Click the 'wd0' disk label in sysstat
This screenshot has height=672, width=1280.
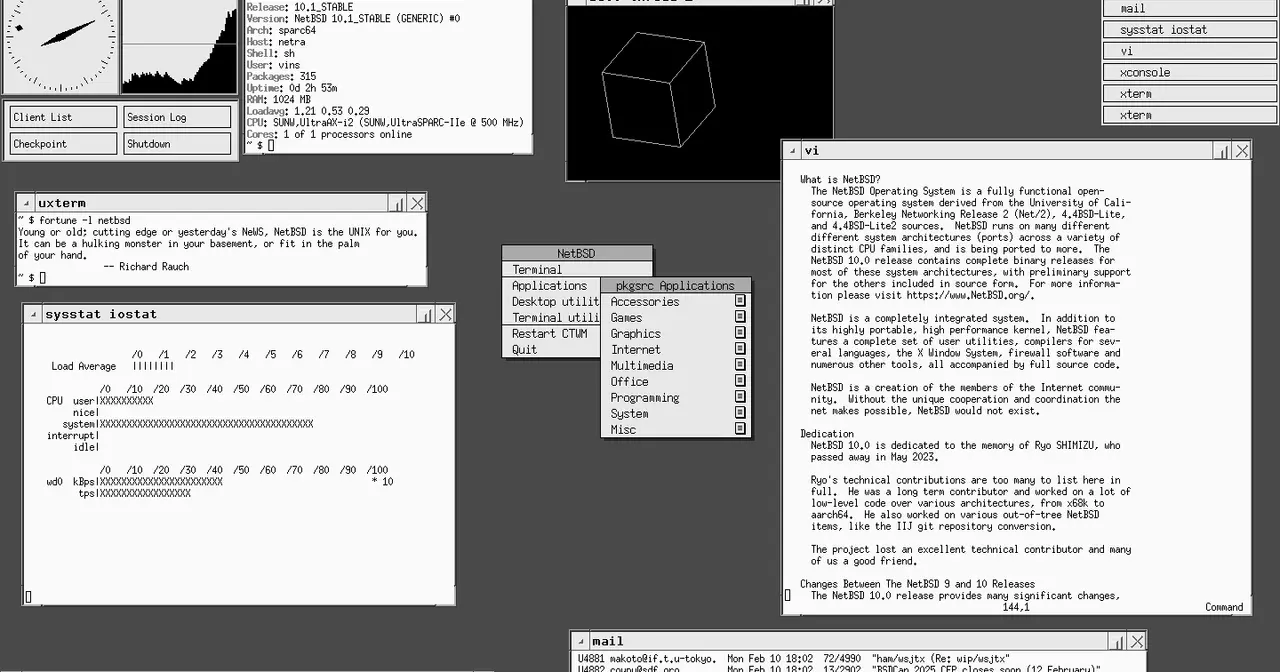click(55, 482)
